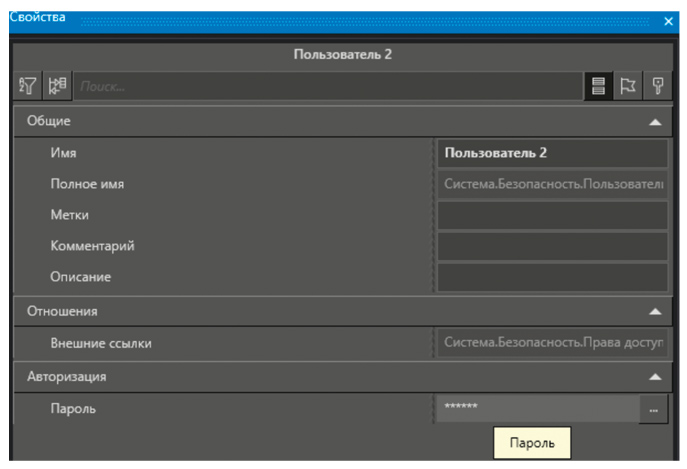Select the Полное имя value field
This screenshot has height=469, width=687.
tap(551, 184)
